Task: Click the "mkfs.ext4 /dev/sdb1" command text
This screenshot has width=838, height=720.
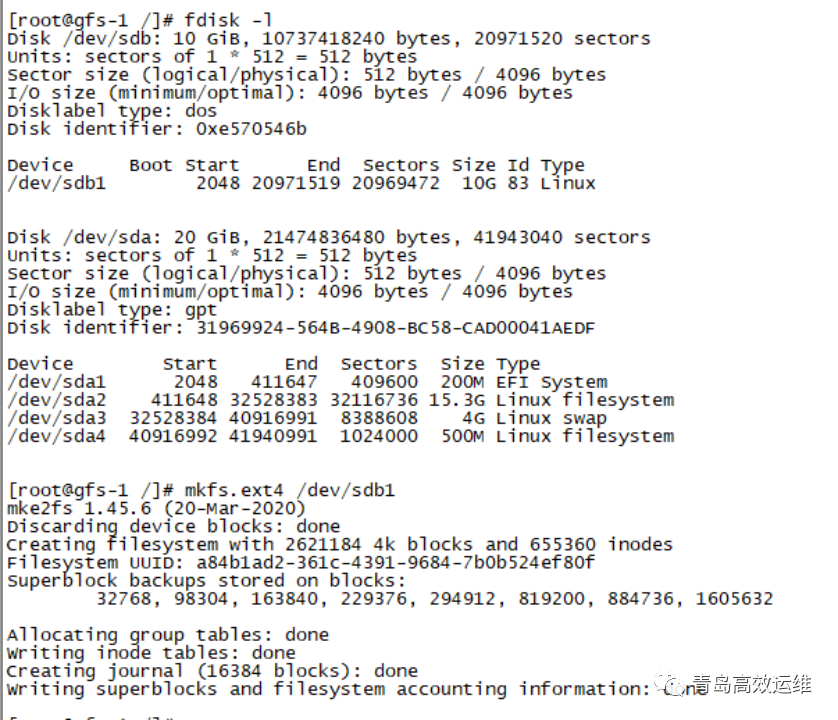Action: [290, 490]
